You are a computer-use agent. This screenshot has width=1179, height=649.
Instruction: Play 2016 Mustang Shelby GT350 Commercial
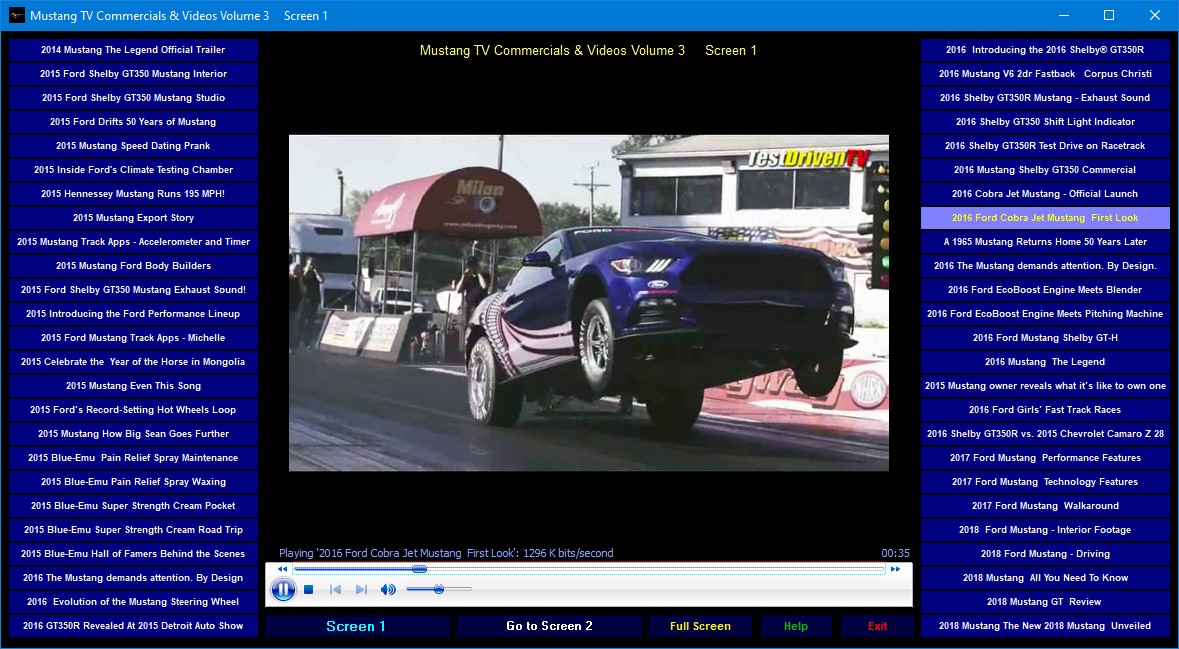1045,170
